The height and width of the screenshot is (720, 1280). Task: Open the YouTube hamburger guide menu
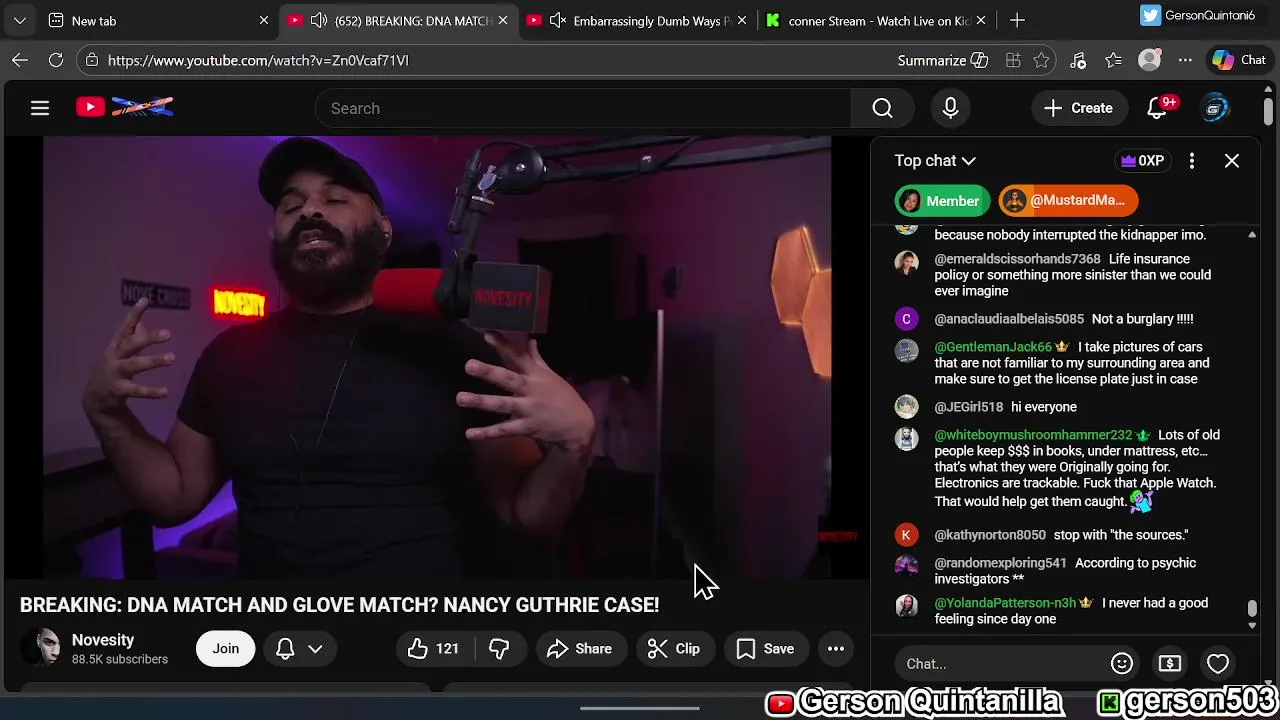click(x=40, y=108)
